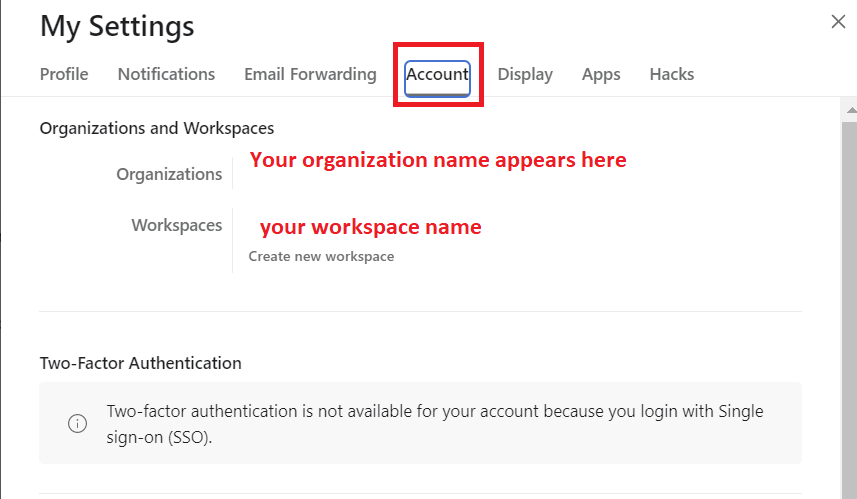Select the workspace name entry
Viewport: 857px width, 499px height.
click(370, 227)
